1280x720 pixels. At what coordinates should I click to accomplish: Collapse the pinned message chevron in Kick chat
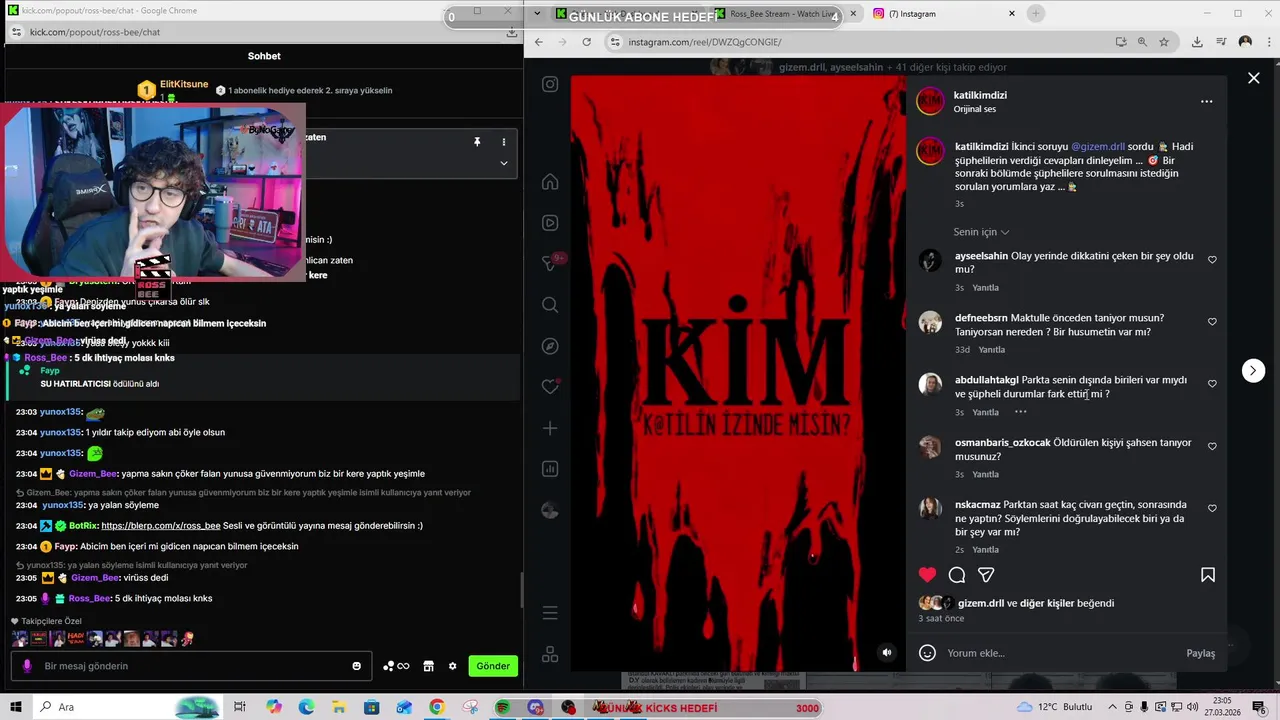(504, 163)
